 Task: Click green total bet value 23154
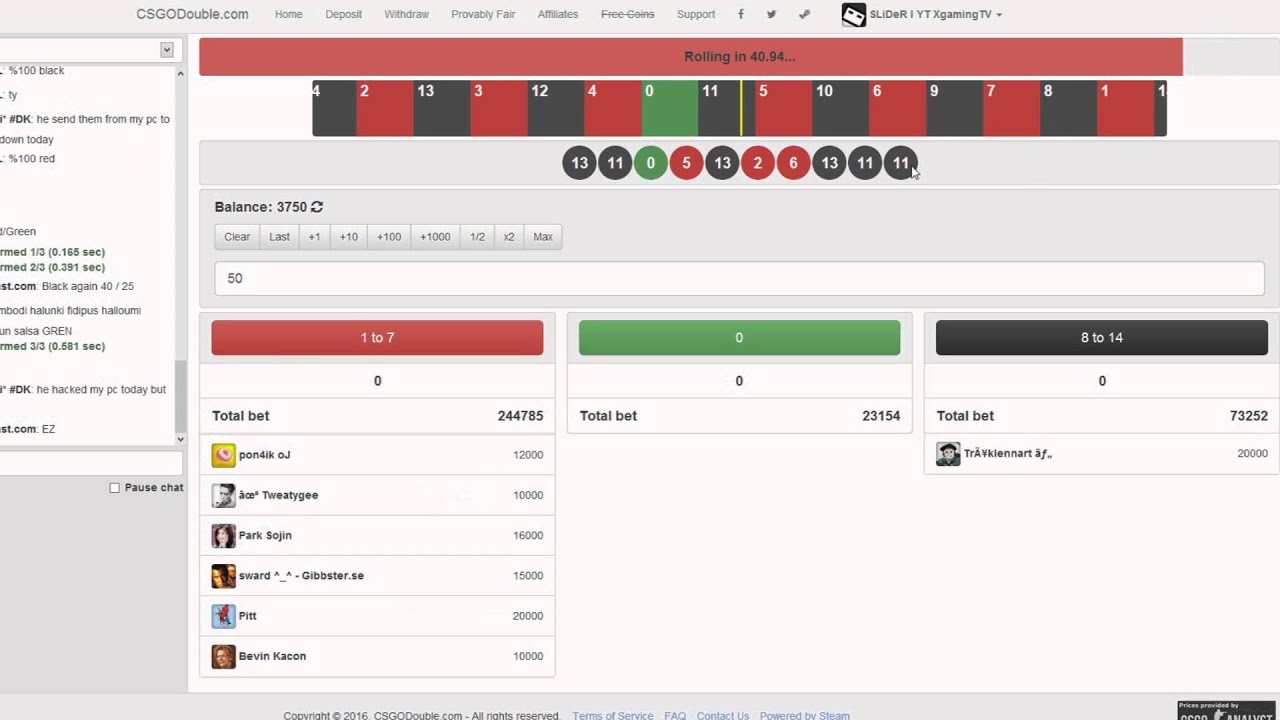[881, 416]
